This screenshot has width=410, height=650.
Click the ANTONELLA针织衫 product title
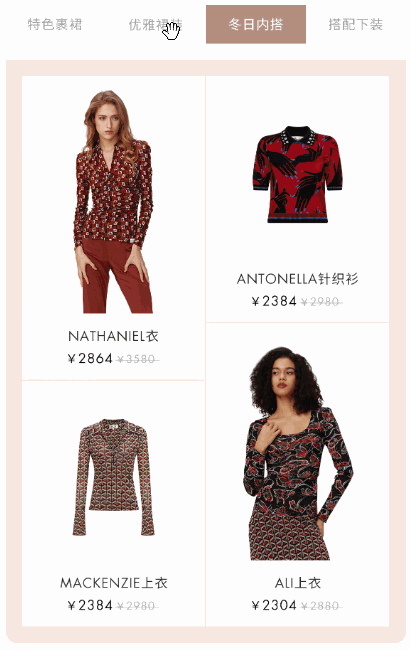click(x=297, y=279)
